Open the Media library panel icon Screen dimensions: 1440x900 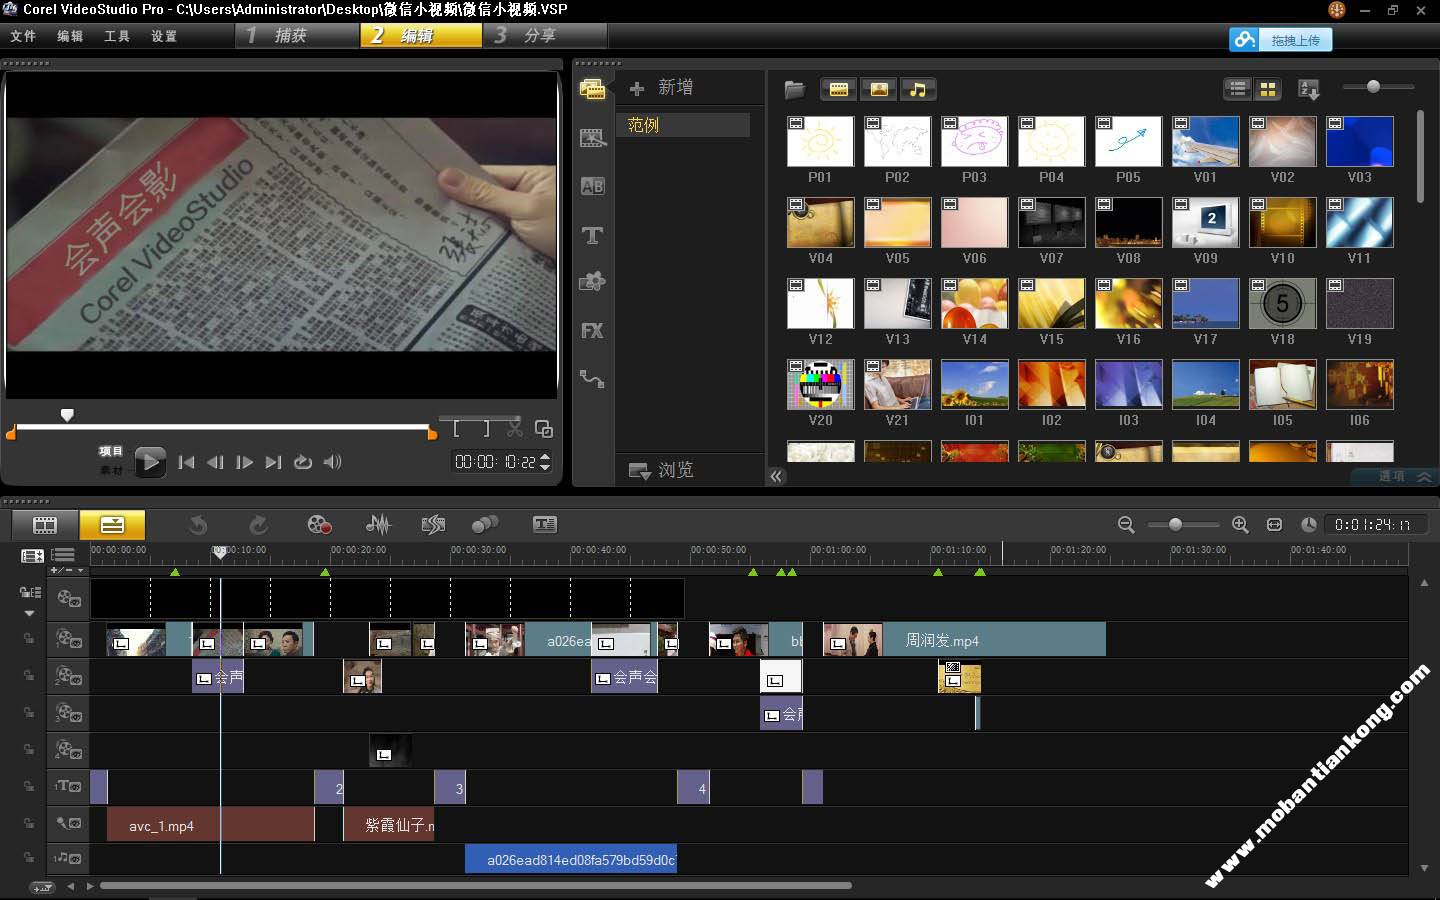[x=592, y=89]
